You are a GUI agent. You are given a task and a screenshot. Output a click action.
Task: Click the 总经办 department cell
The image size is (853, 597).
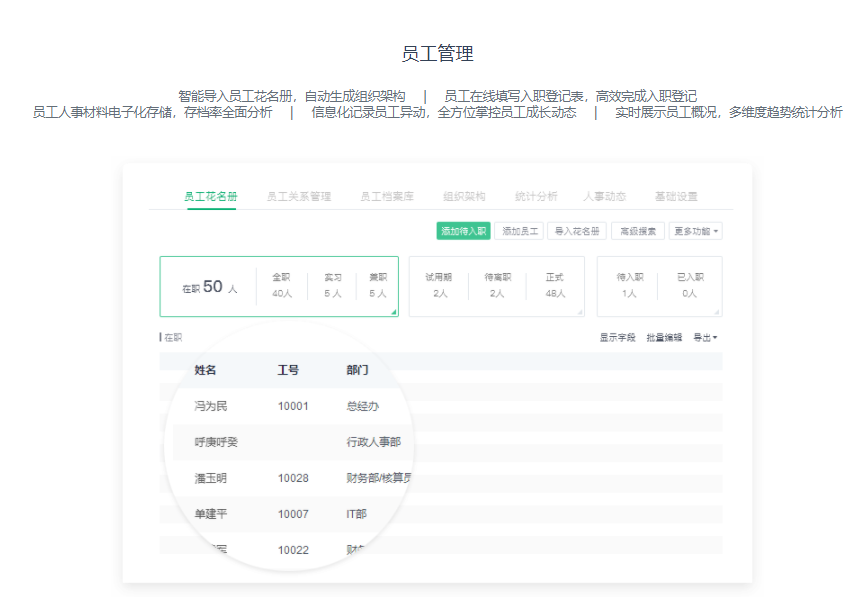pos(363,407)
